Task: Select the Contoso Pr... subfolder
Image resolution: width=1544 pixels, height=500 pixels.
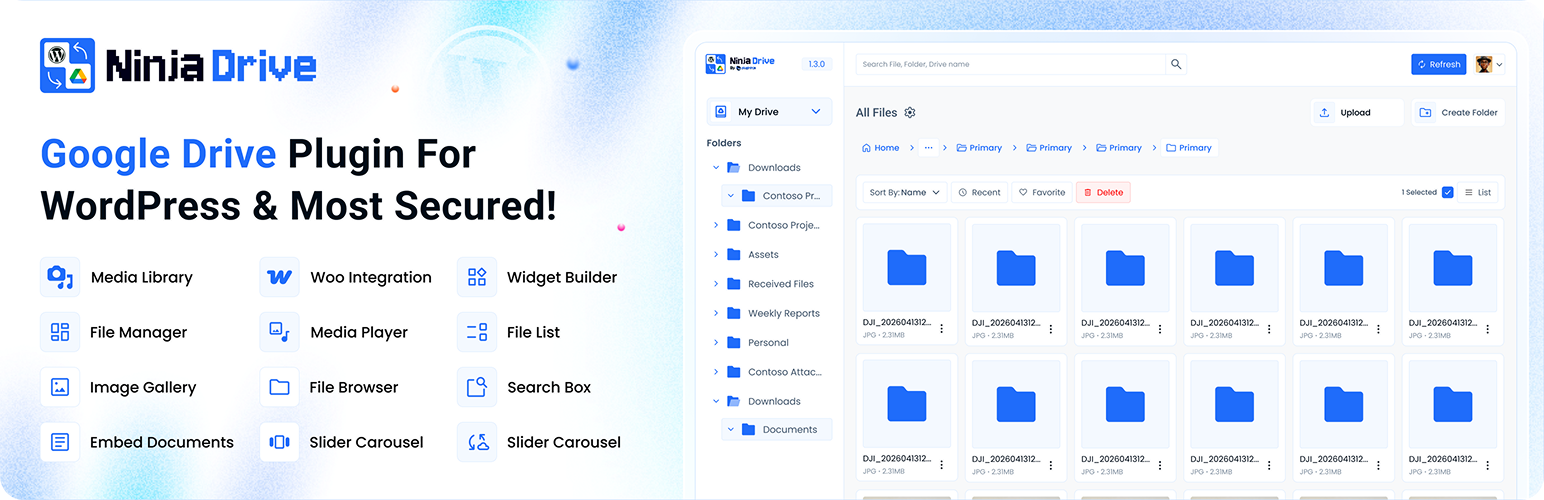Action: click(x=776, y=196)
